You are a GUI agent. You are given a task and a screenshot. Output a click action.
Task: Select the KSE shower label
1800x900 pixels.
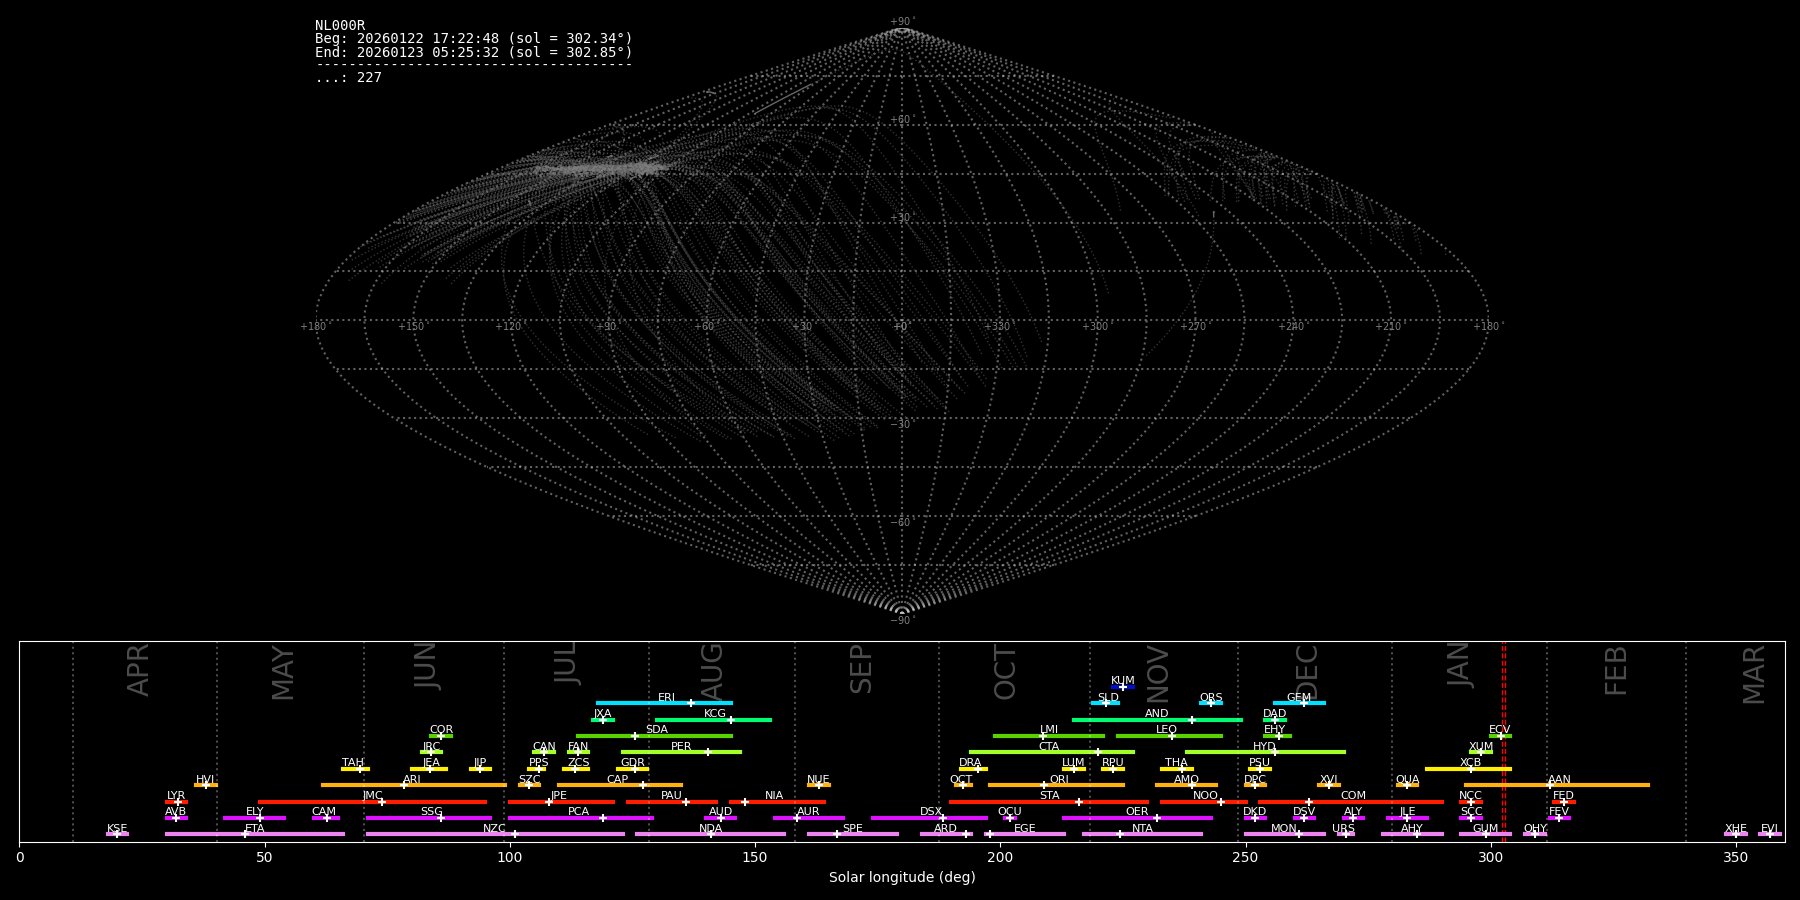pyautogui.click(x=117, y=829)
